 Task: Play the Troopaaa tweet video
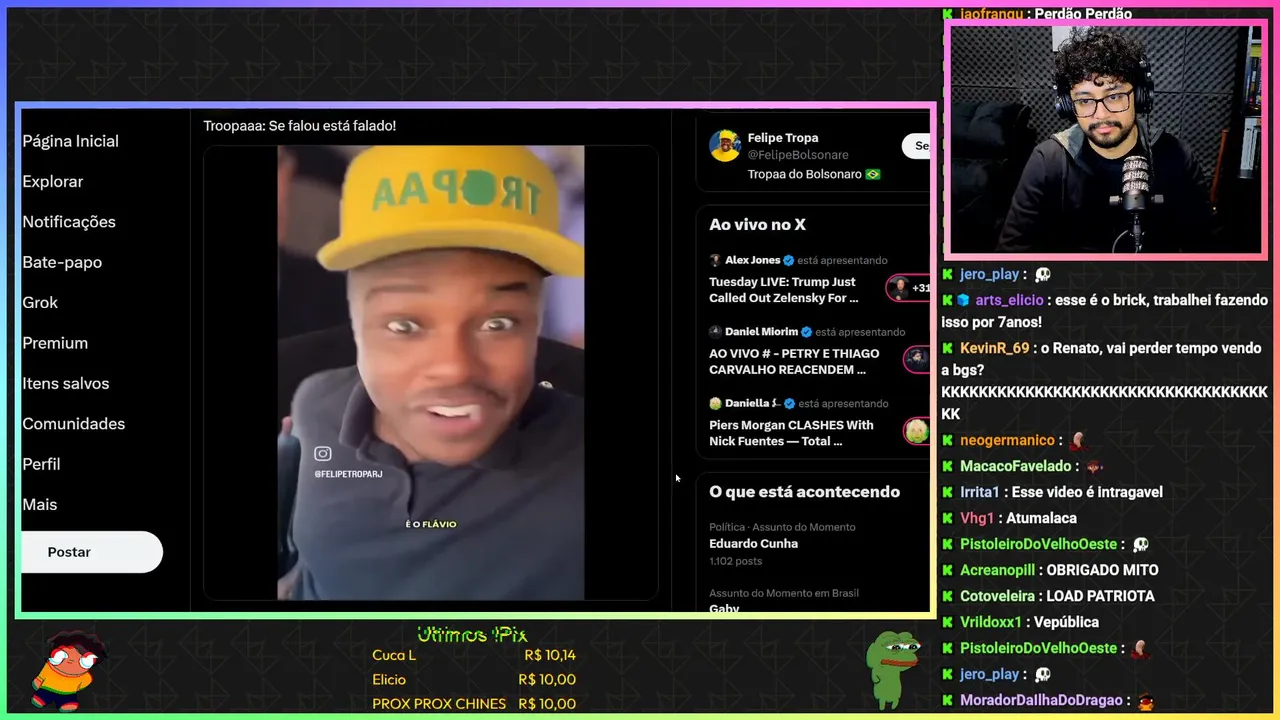[431, 373]
